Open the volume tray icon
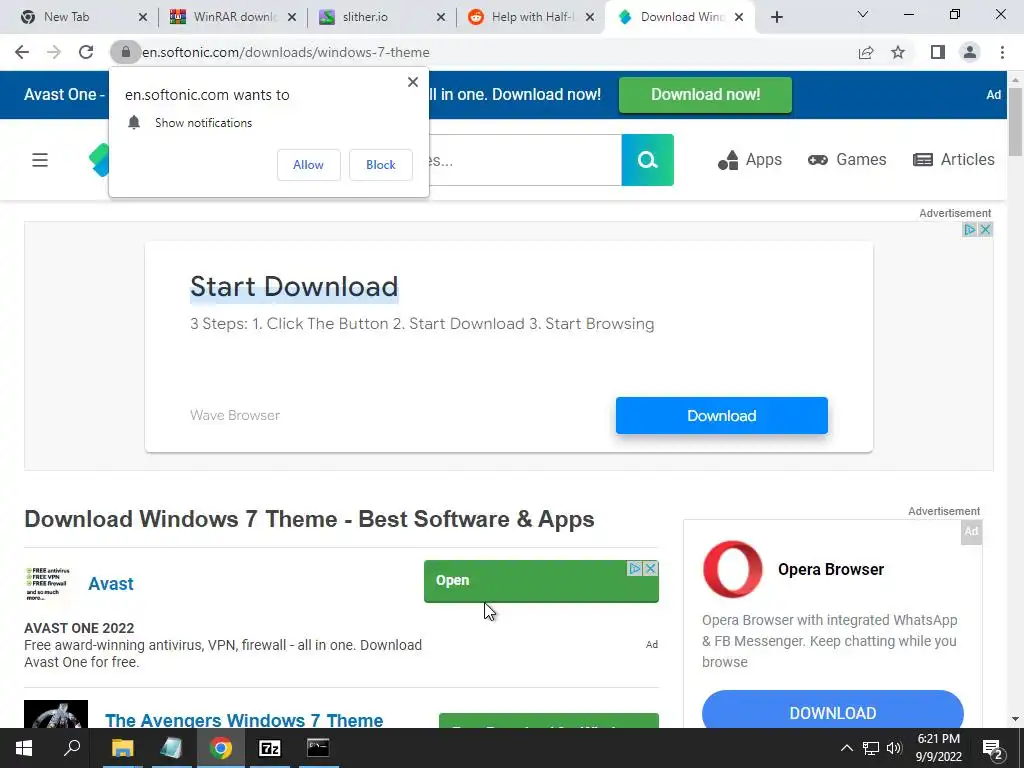The height and width of the screenshot is (768, 1024). point(894,748)
